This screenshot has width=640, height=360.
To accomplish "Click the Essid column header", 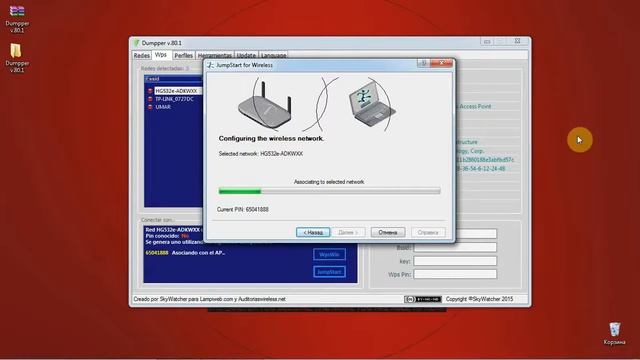I will pos(173,79).
